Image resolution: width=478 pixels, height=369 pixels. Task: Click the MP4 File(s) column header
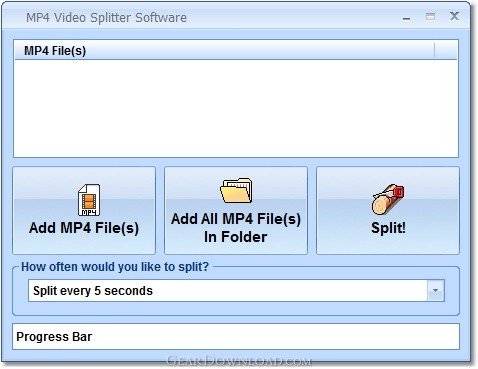pos(225,51)
